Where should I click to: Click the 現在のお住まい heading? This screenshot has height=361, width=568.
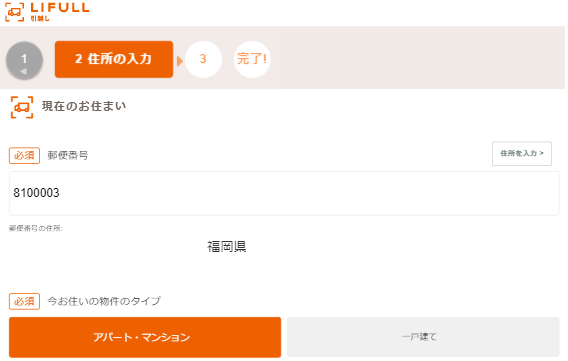click(x=84, y=106)
